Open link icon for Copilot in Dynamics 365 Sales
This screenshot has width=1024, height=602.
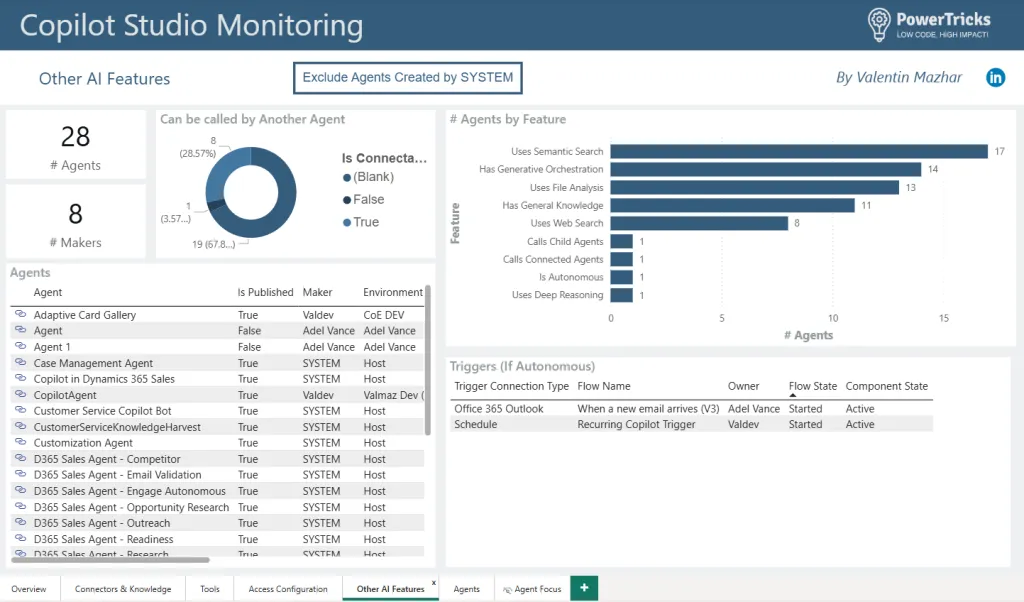[x=20, y=378]
